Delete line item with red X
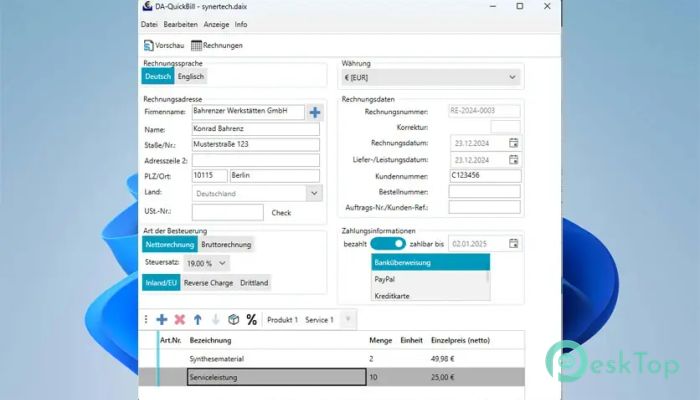This screenshot has width=700, height=400. click(180, 319)
